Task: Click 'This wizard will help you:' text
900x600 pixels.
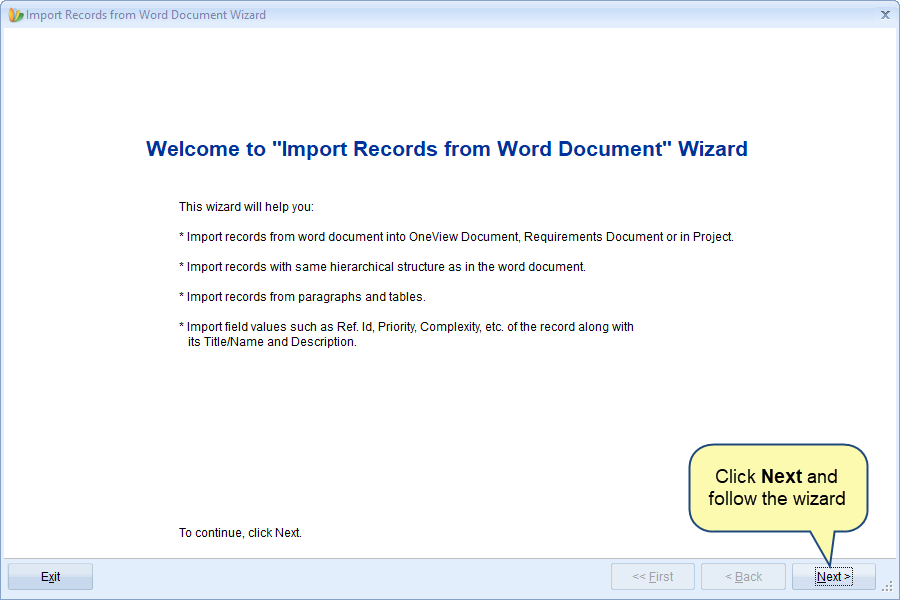Action: tap(246, 207)
